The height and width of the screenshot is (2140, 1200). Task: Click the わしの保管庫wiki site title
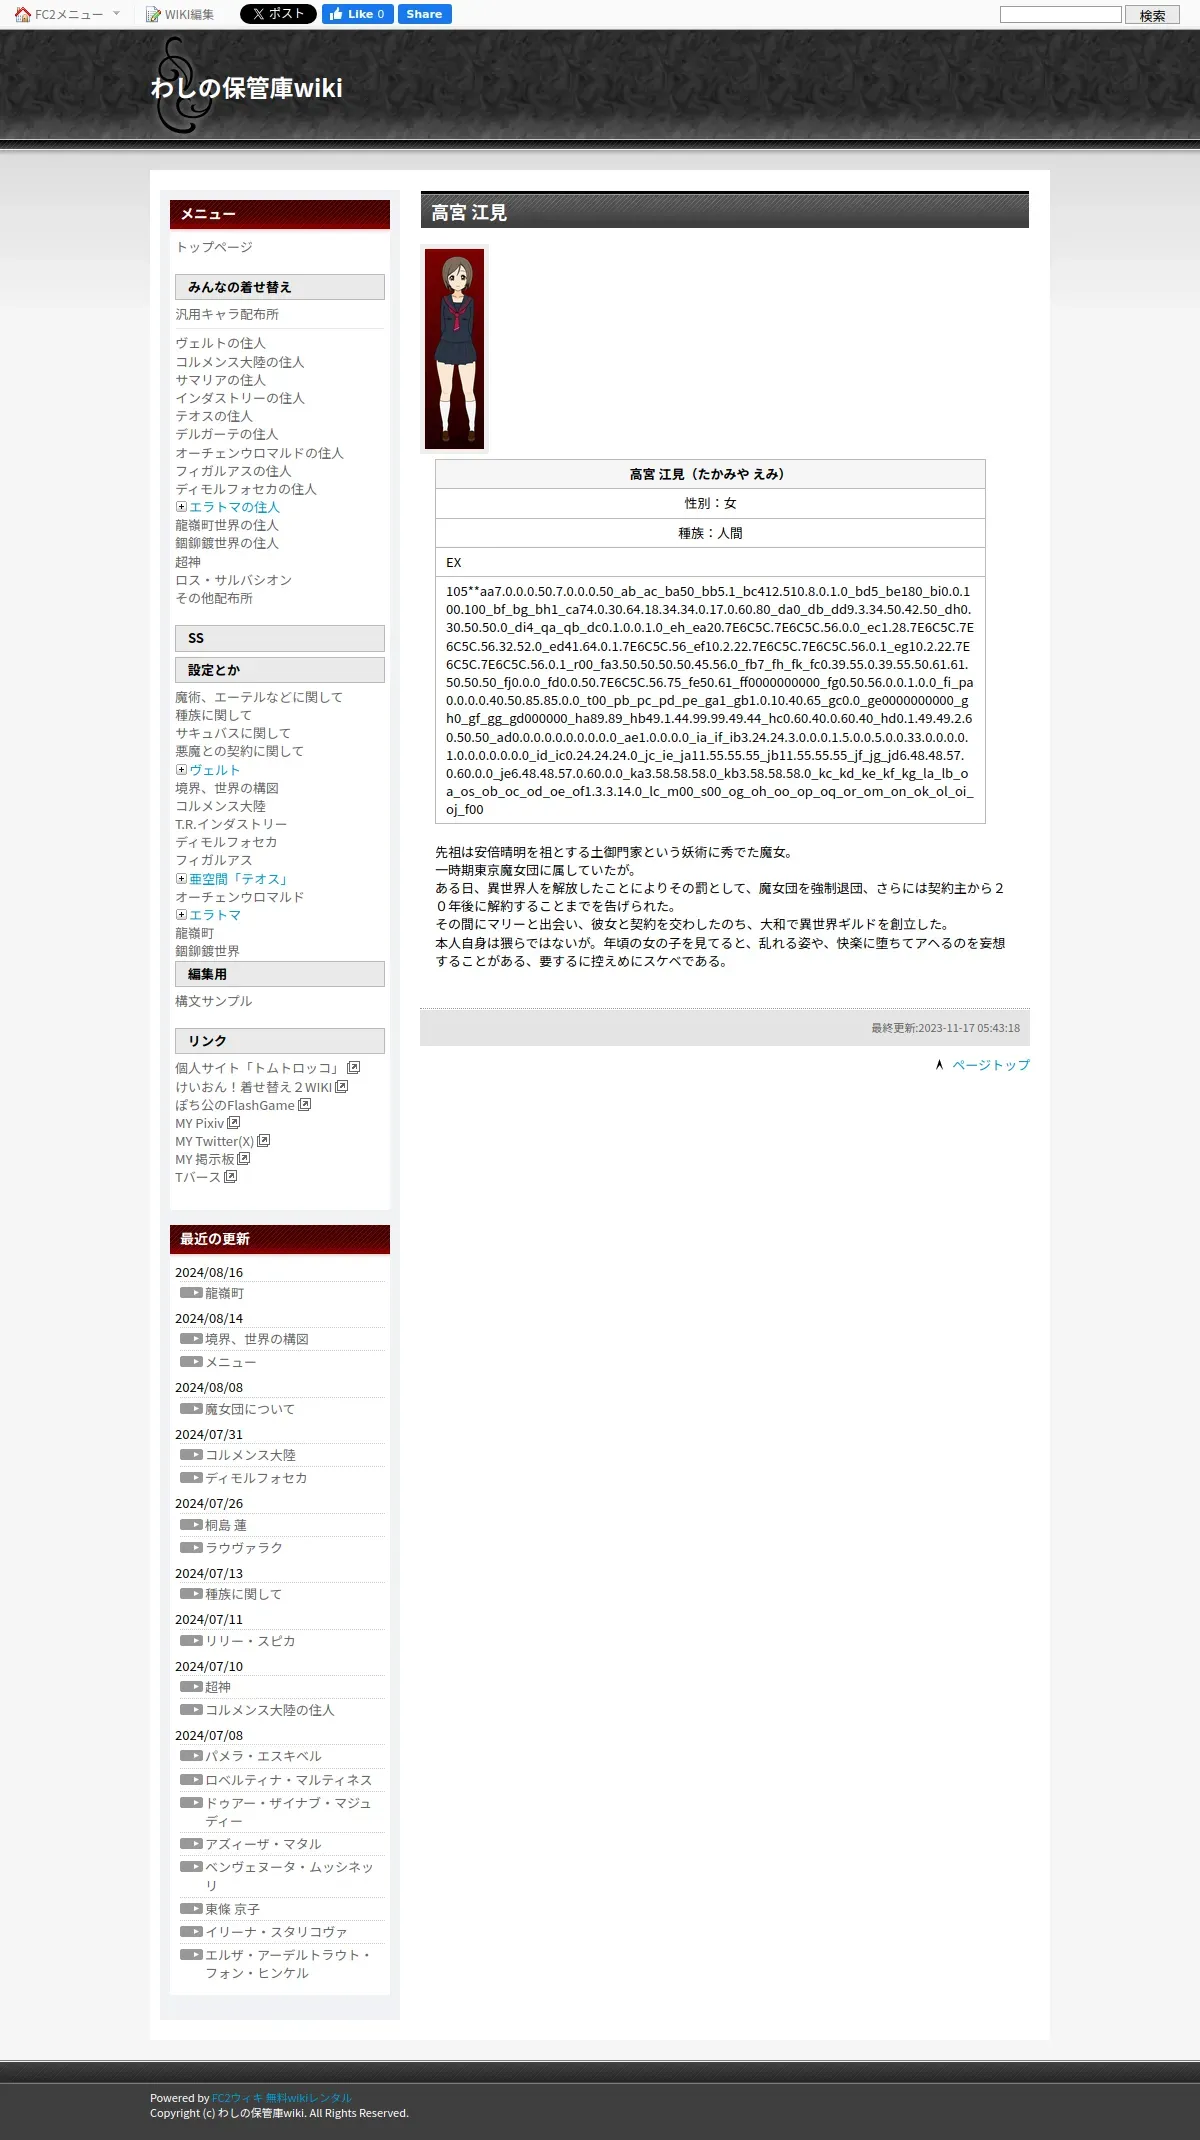point(247,88)
